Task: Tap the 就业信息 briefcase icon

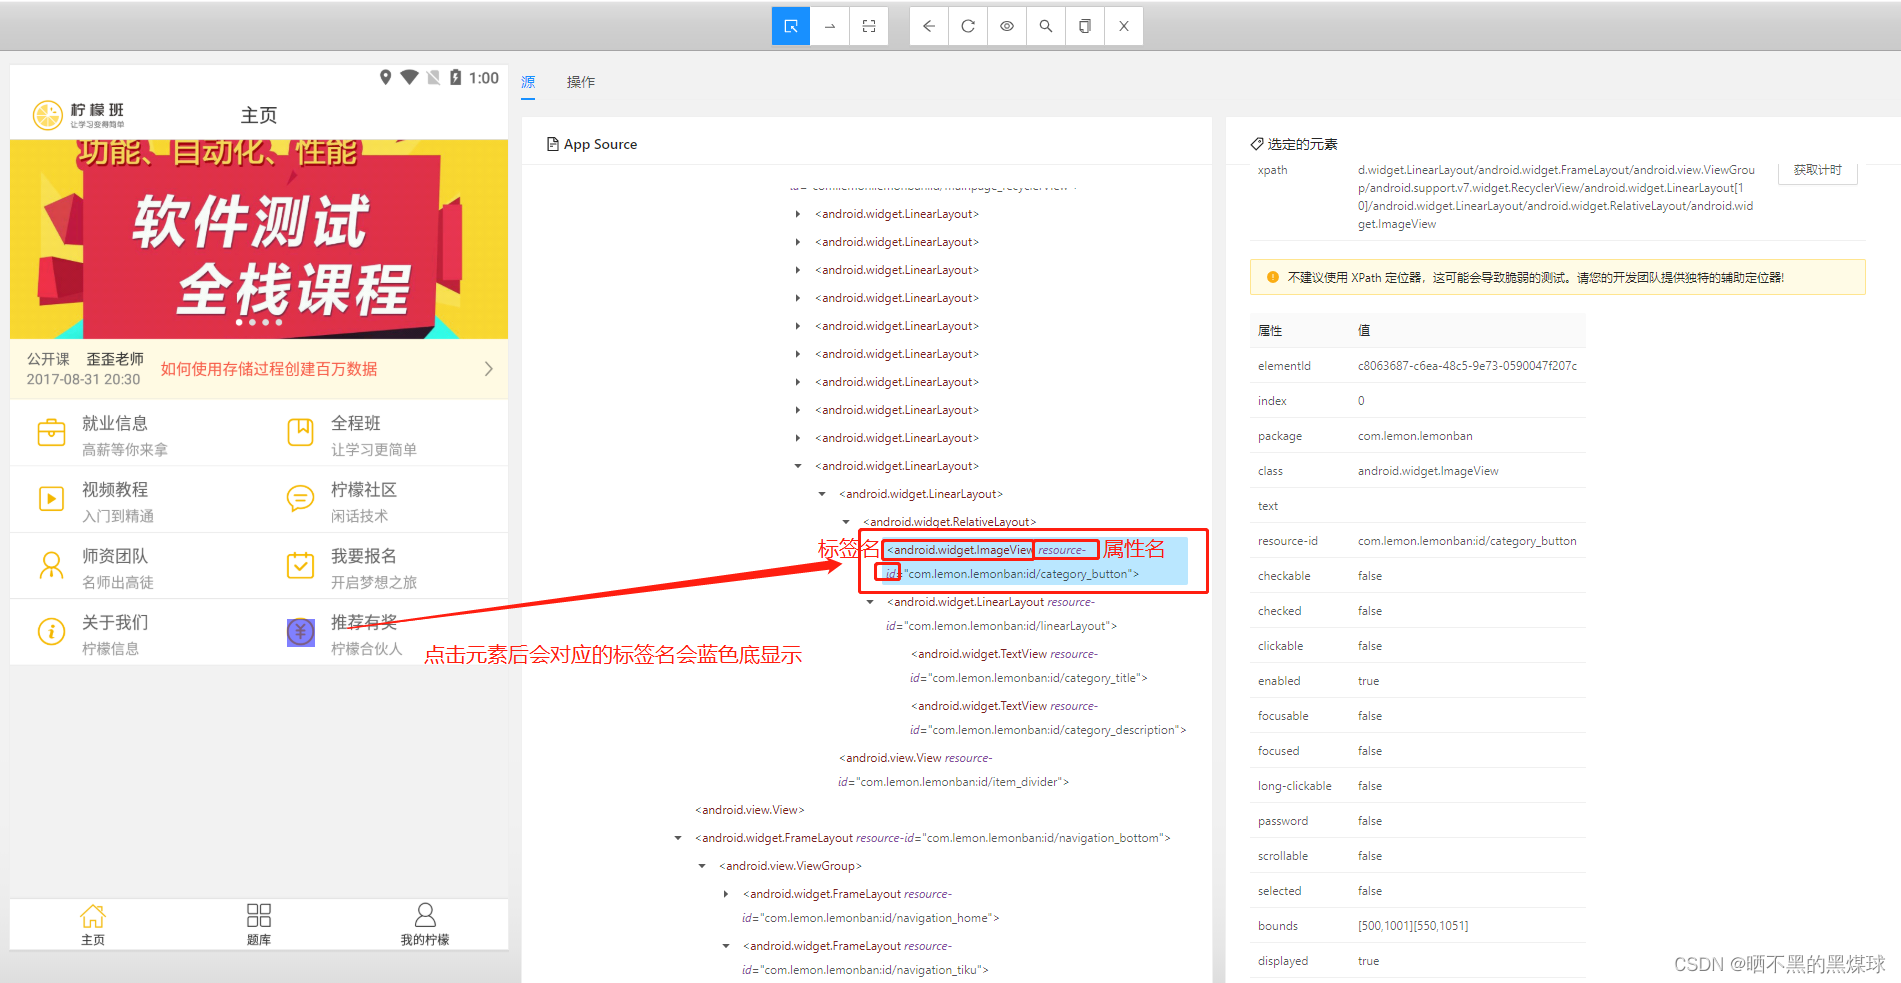Action: (51, 433)
